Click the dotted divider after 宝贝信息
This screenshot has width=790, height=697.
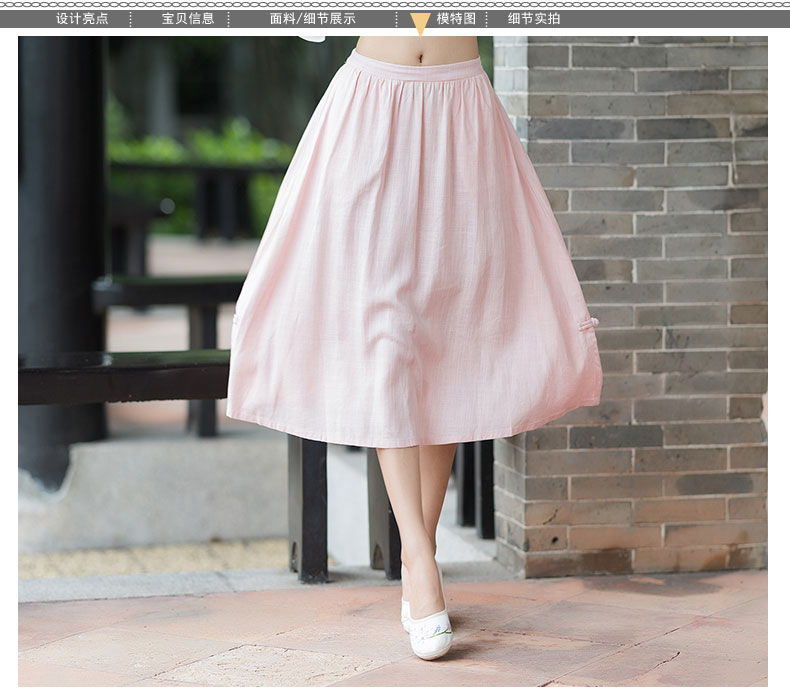(228, 19)
